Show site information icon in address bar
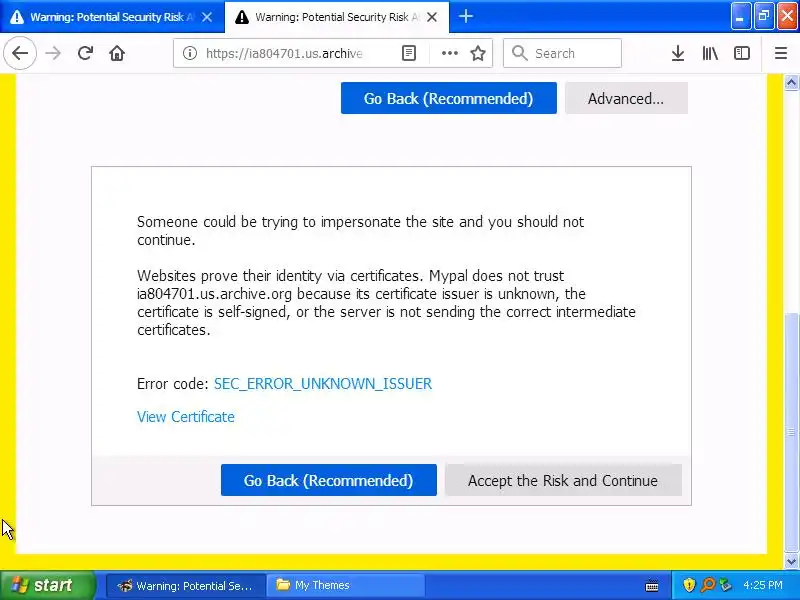Viewport: 800px width, 600px height. [190, 53]
